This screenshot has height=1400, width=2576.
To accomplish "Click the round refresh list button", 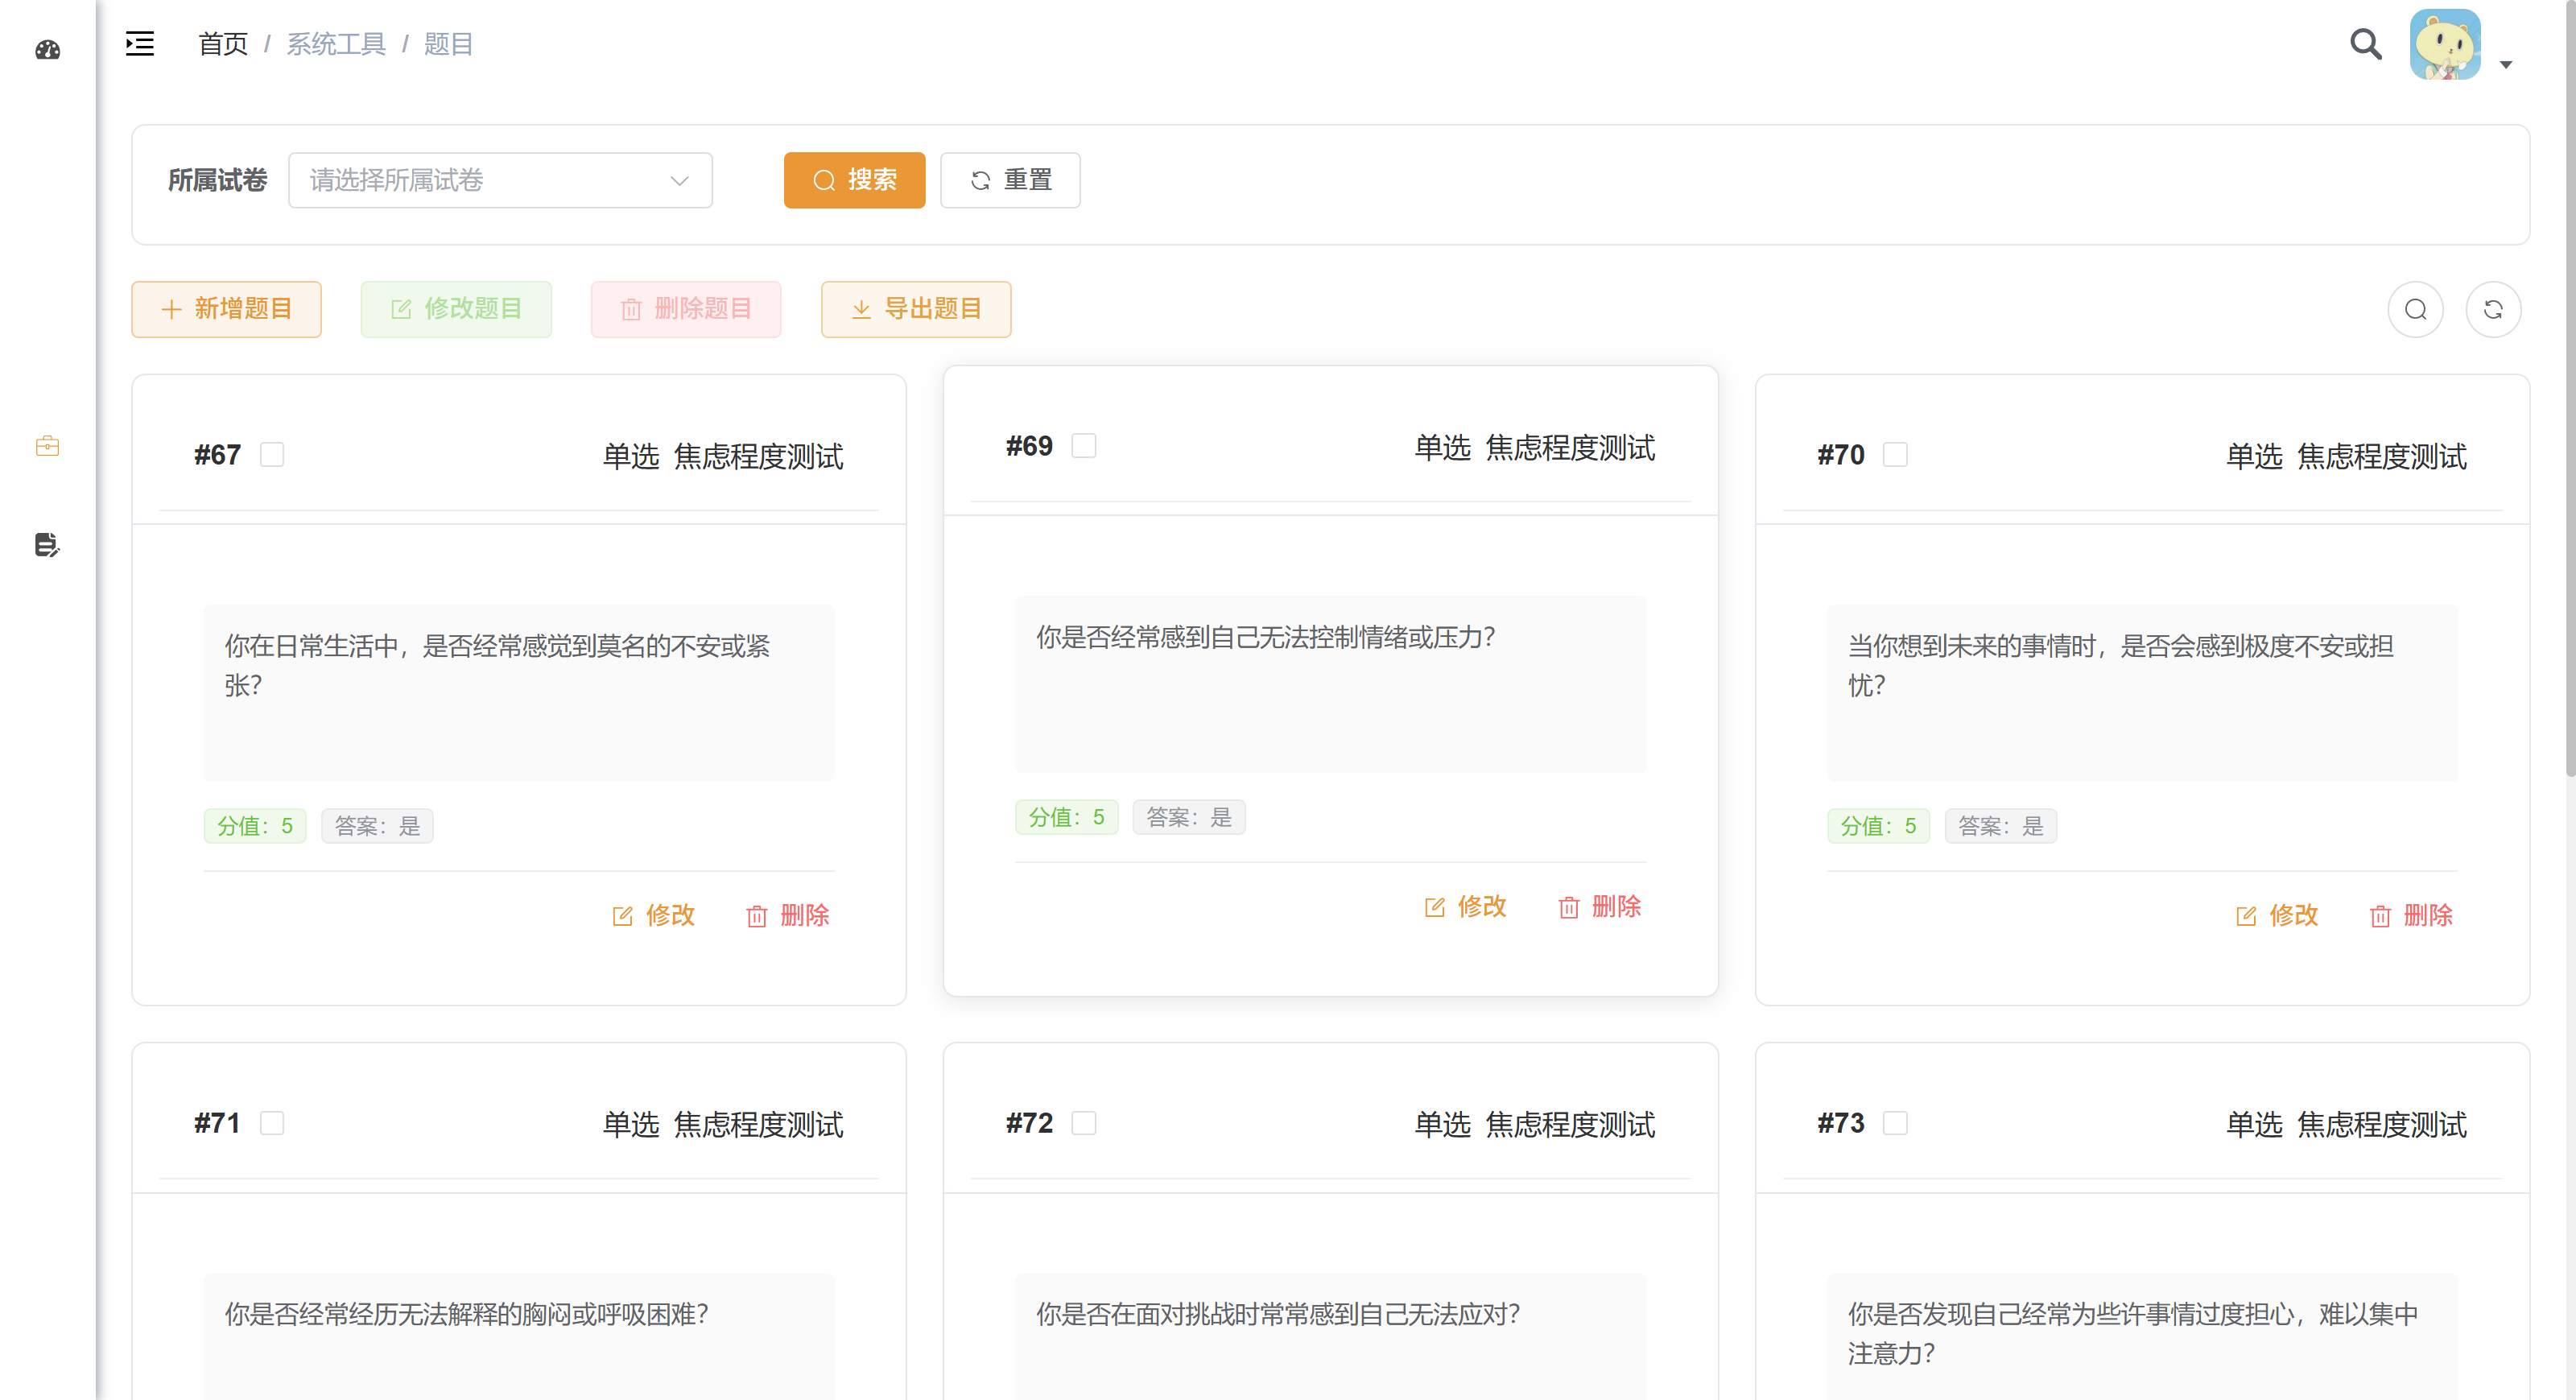I will click(x=2493, y=309).
